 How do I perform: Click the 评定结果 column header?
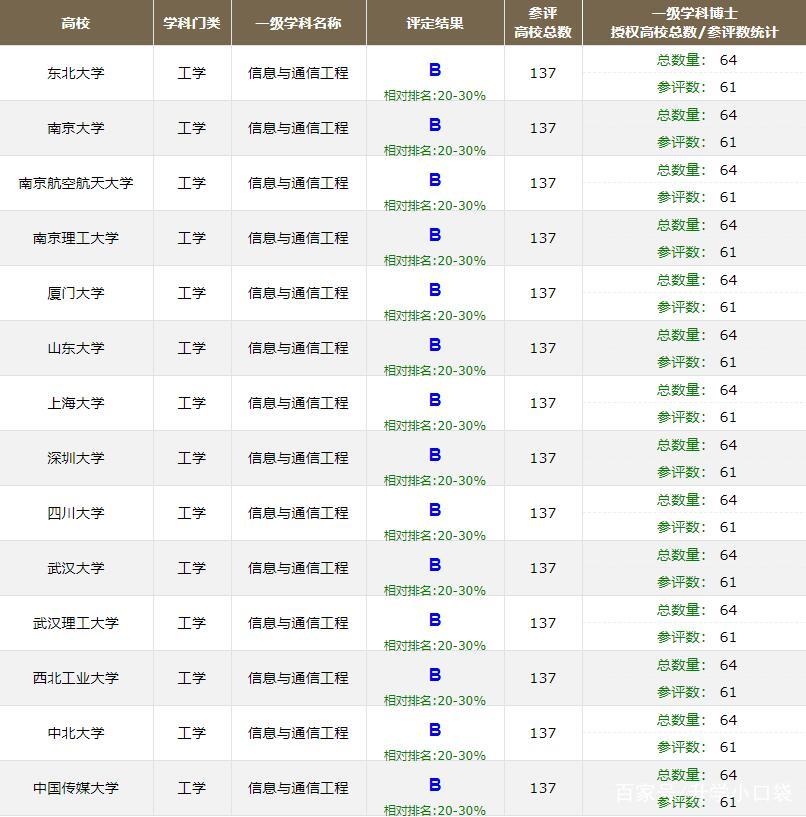[435, 23]
